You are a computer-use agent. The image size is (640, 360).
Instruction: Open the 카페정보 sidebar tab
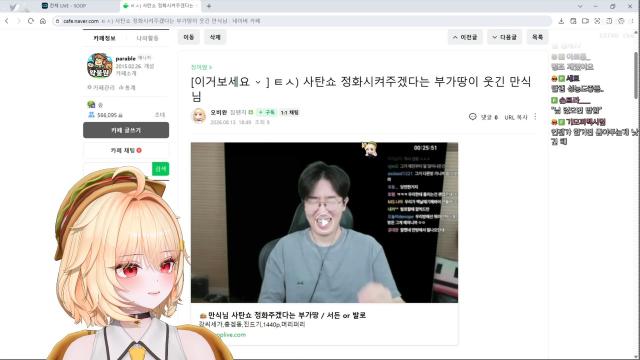click(x=104, y=38)
